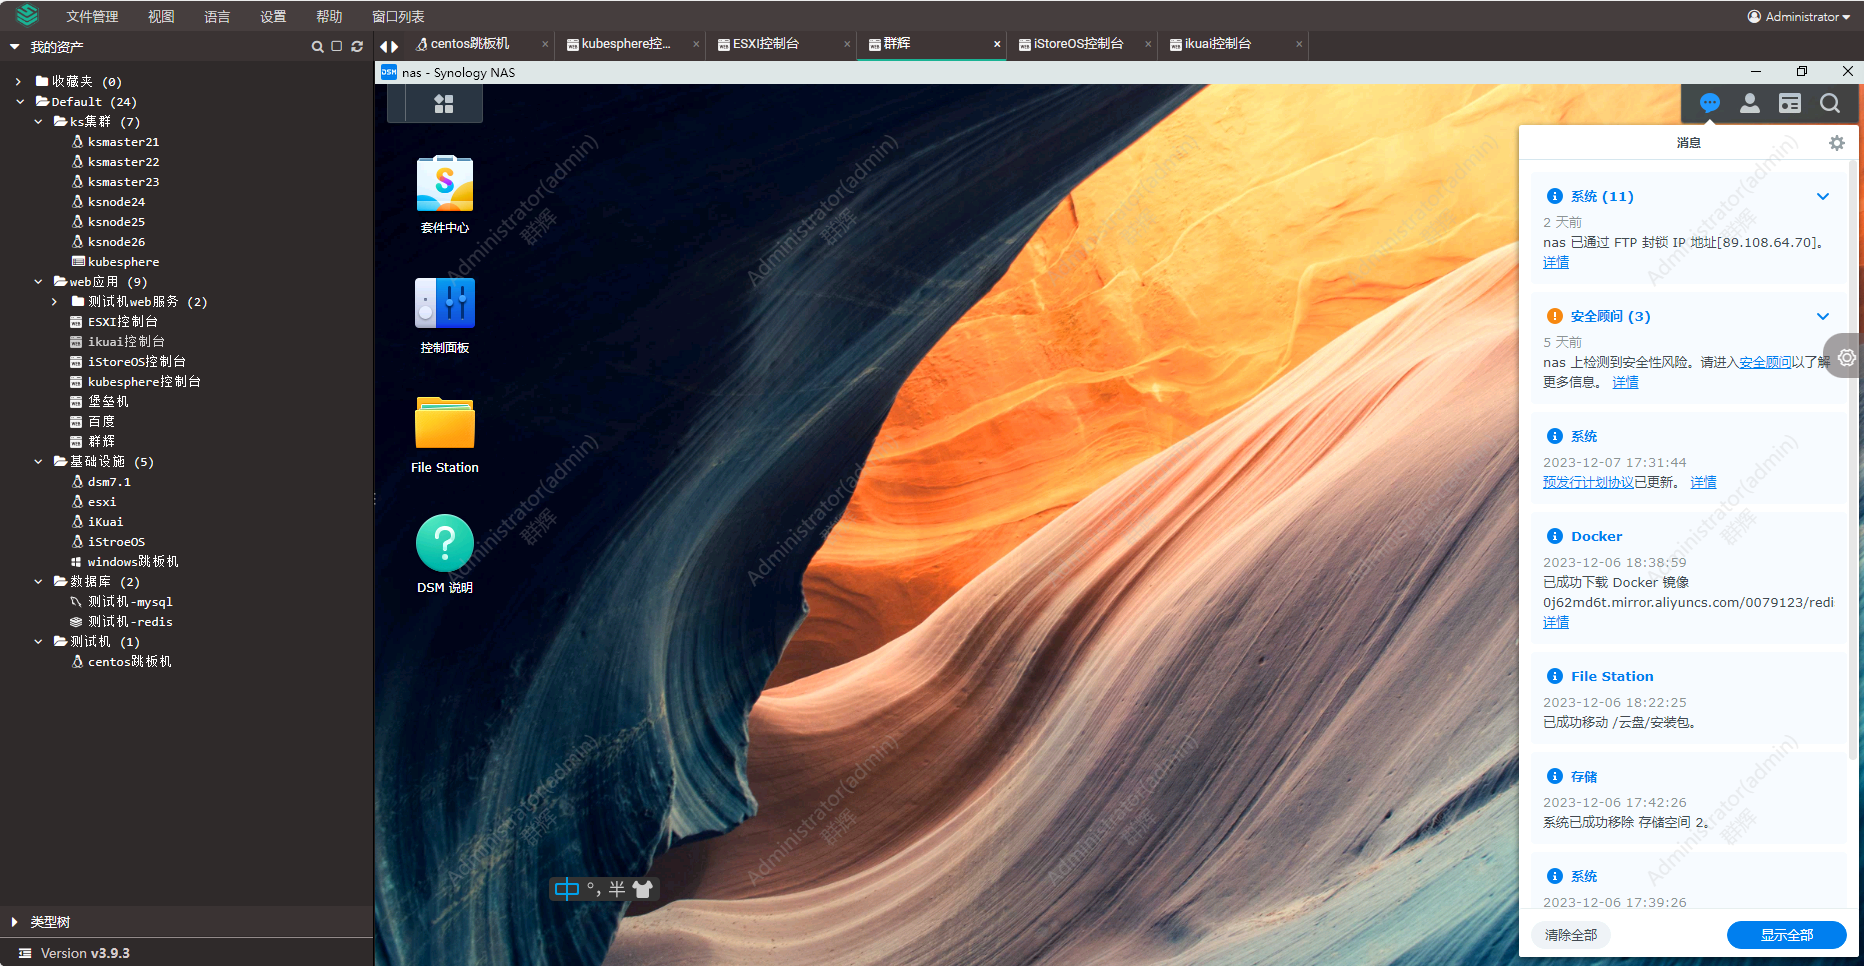Select dsm7.1 under 基础设施
This screenshot has height=966, width=1864.
109,482
